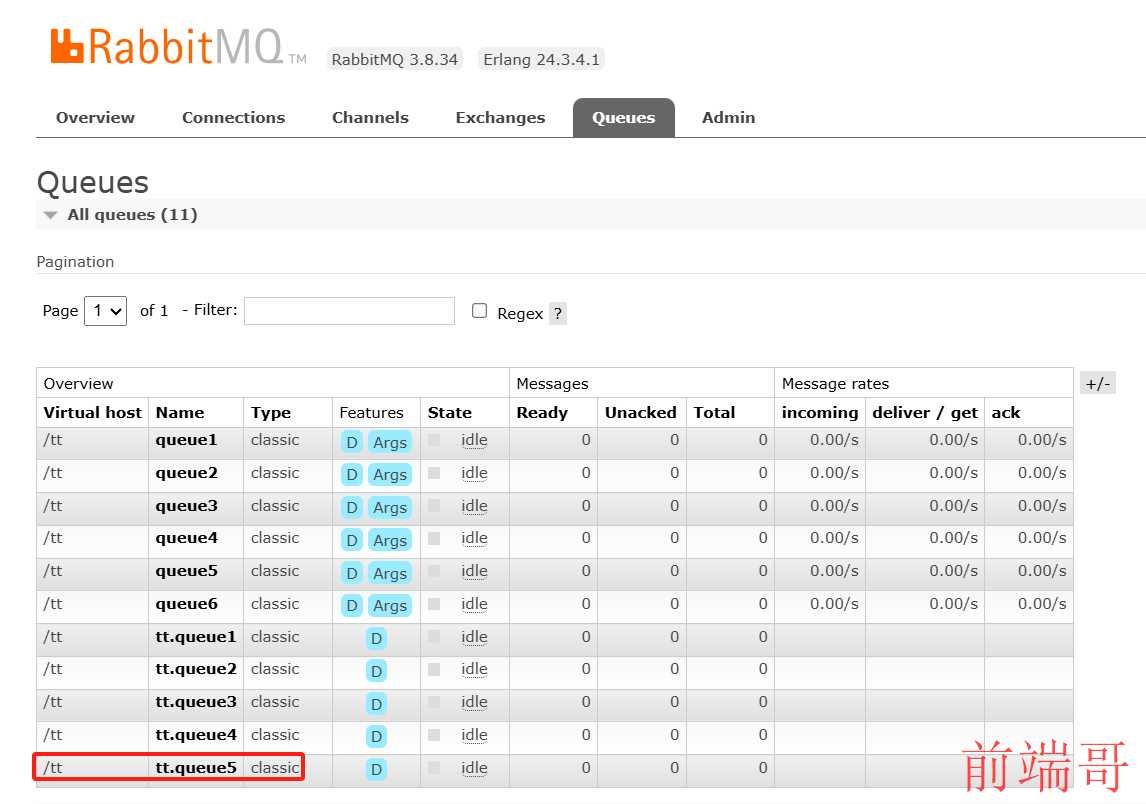Click the D badge in queue3 row
Viewport: 1146px width, 804px height.
pyautogui.click(x=352, y=507)
